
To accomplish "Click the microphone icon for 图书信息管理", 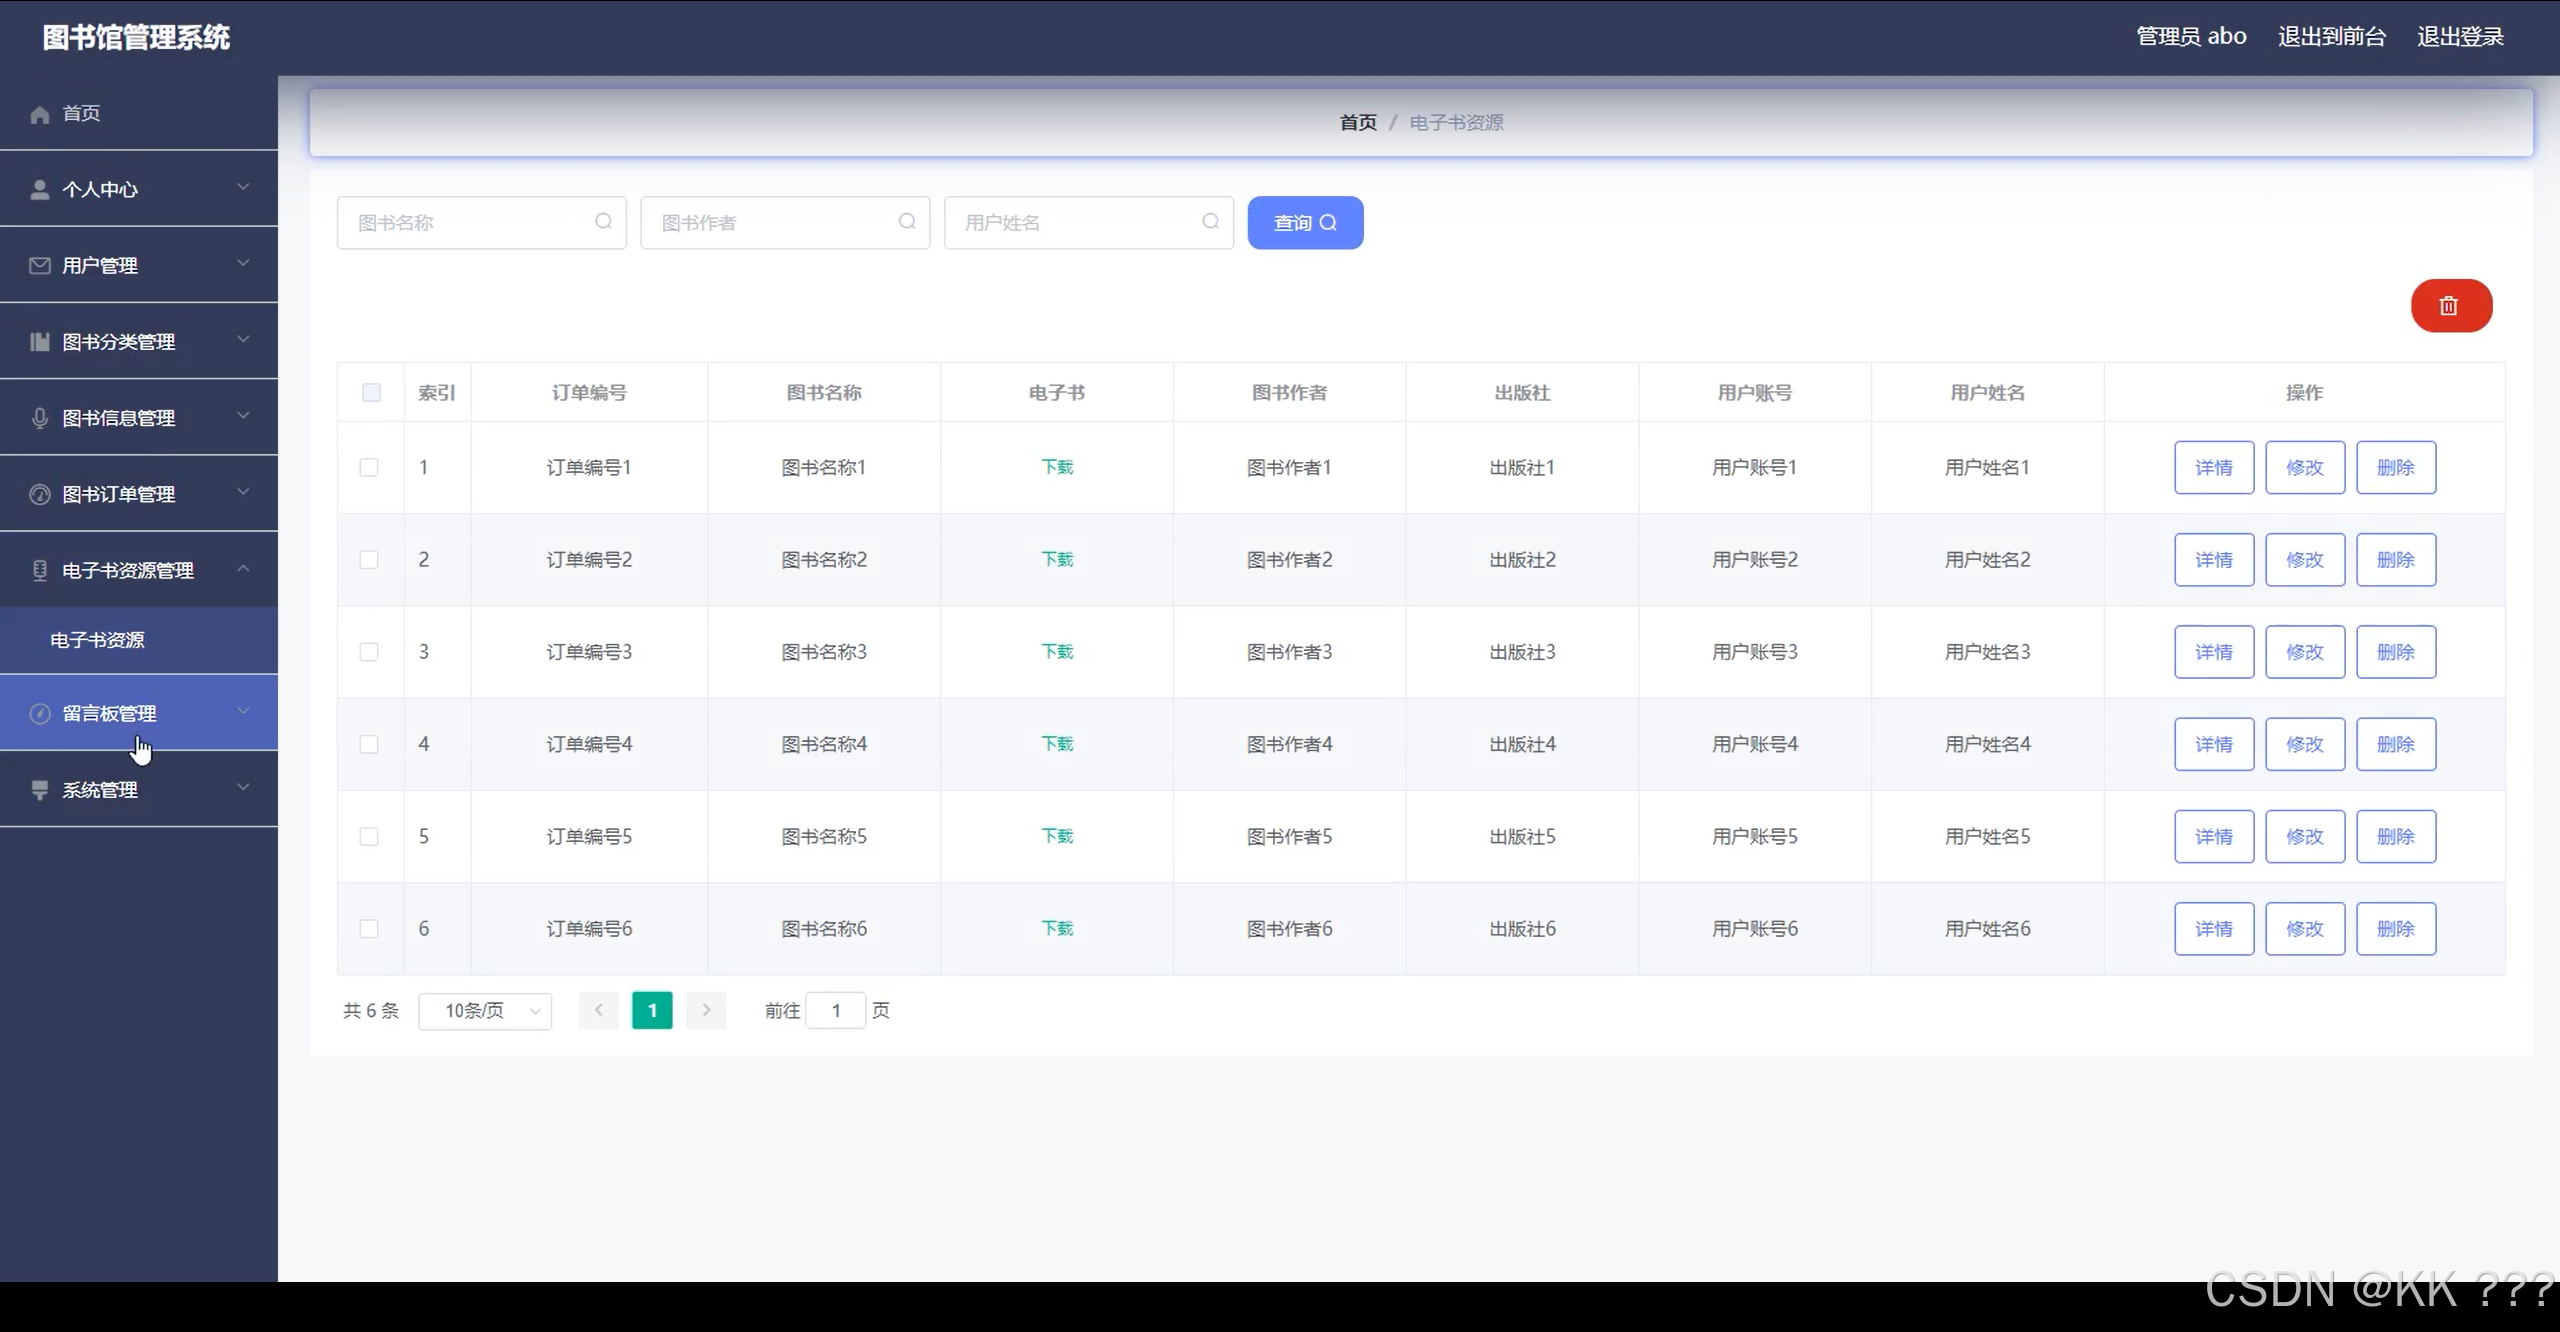I will 40,418.
